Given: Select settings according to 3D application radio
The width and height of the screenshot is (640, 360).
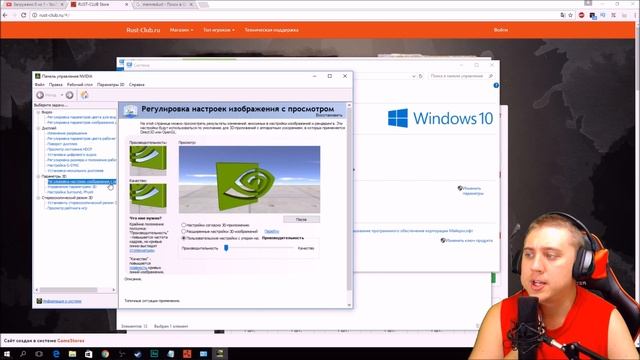Looking at the screenshot, I should (x=184, y=225).
